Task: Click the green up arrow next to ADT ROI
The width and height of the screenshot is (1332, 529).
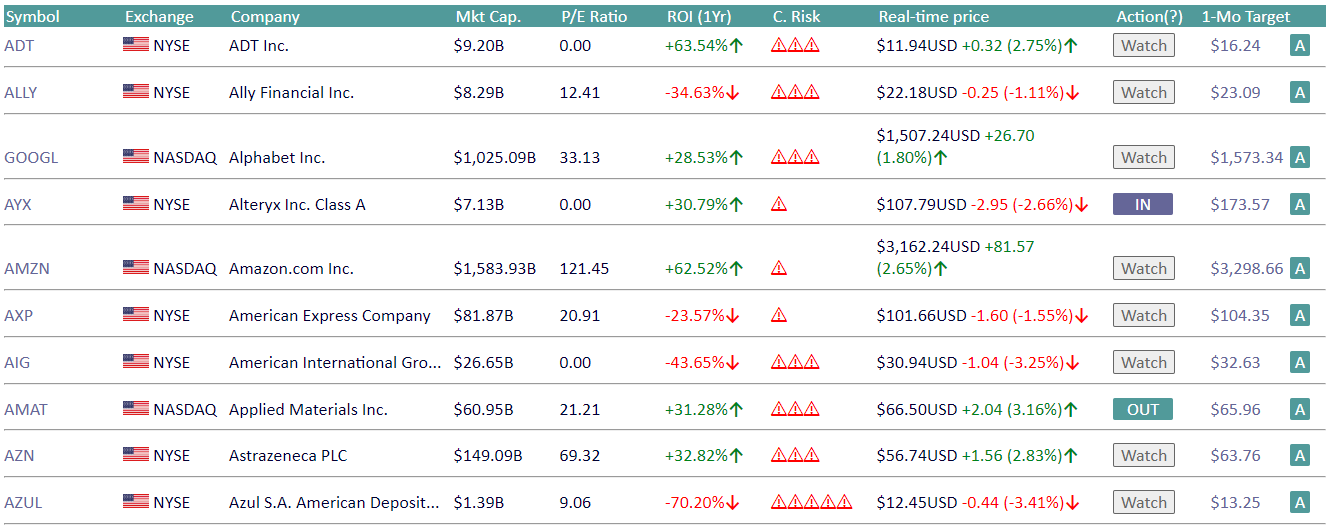Action: pyautogui.click(x=736, y=45)
